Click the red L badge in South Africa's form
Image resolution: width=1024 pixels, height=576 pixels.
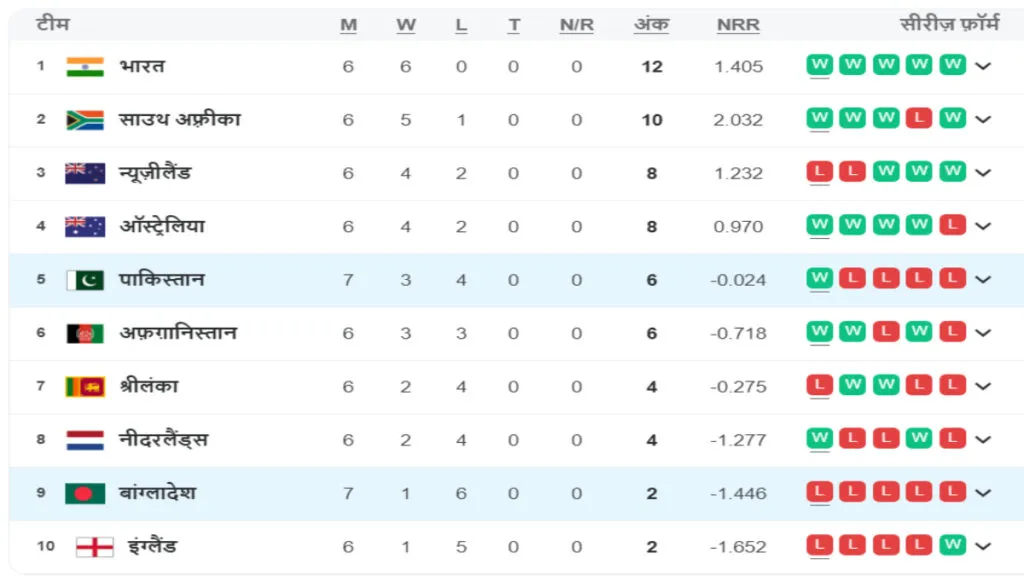tap(919, 118)
